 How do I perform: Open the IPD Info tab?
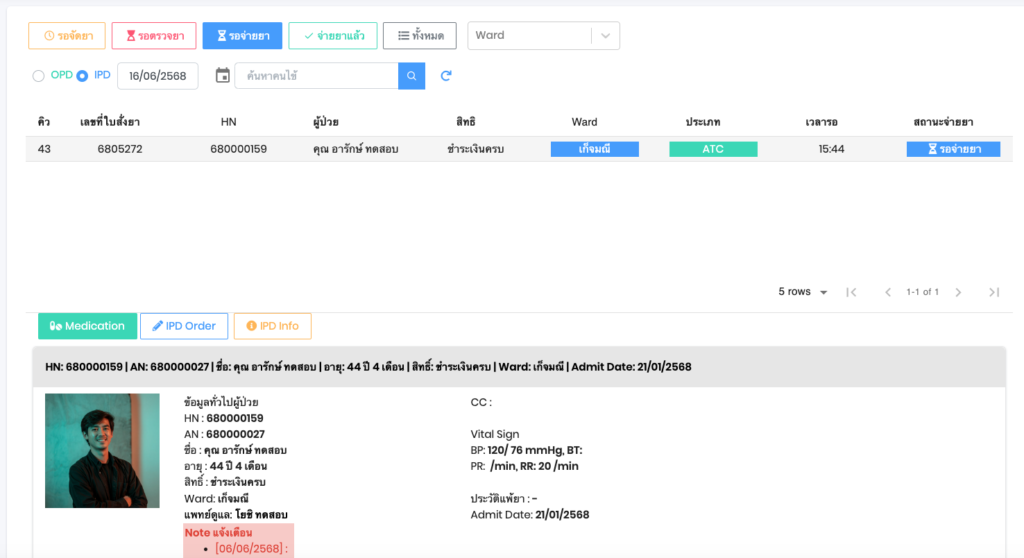coord(273,326)
